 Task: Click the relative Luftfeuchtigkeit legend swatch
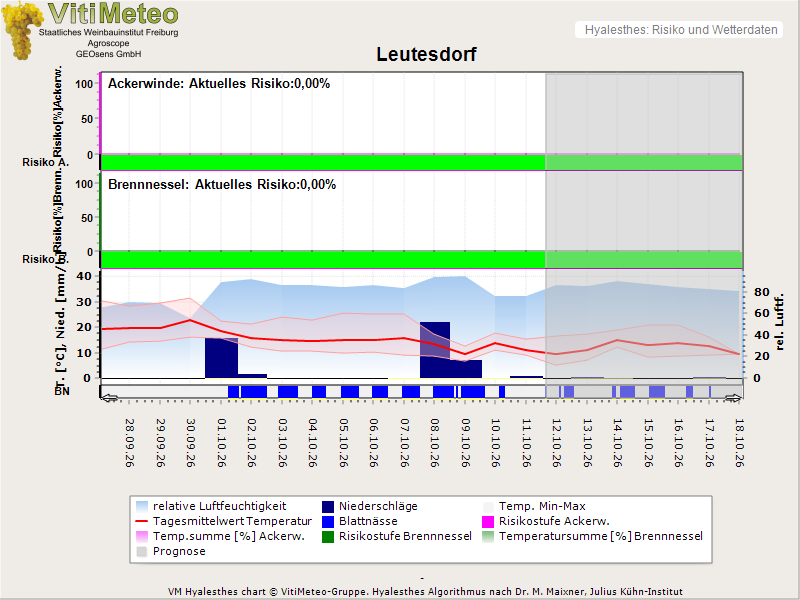click(x=142, y=507)
